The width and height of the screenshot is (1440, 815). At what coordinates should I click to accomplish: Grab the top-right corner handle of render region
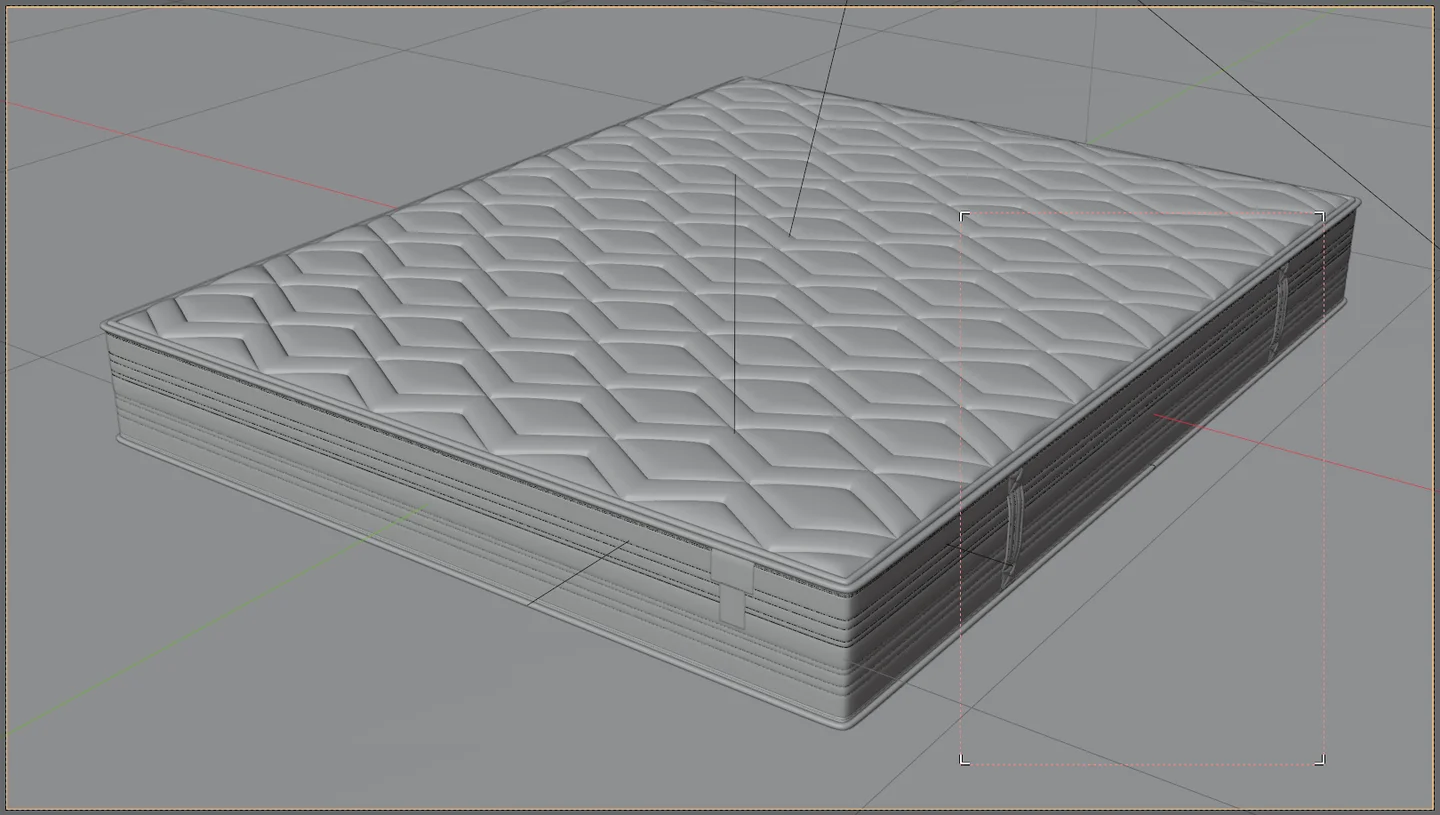pyautogui.click(x=1321, y=216)
